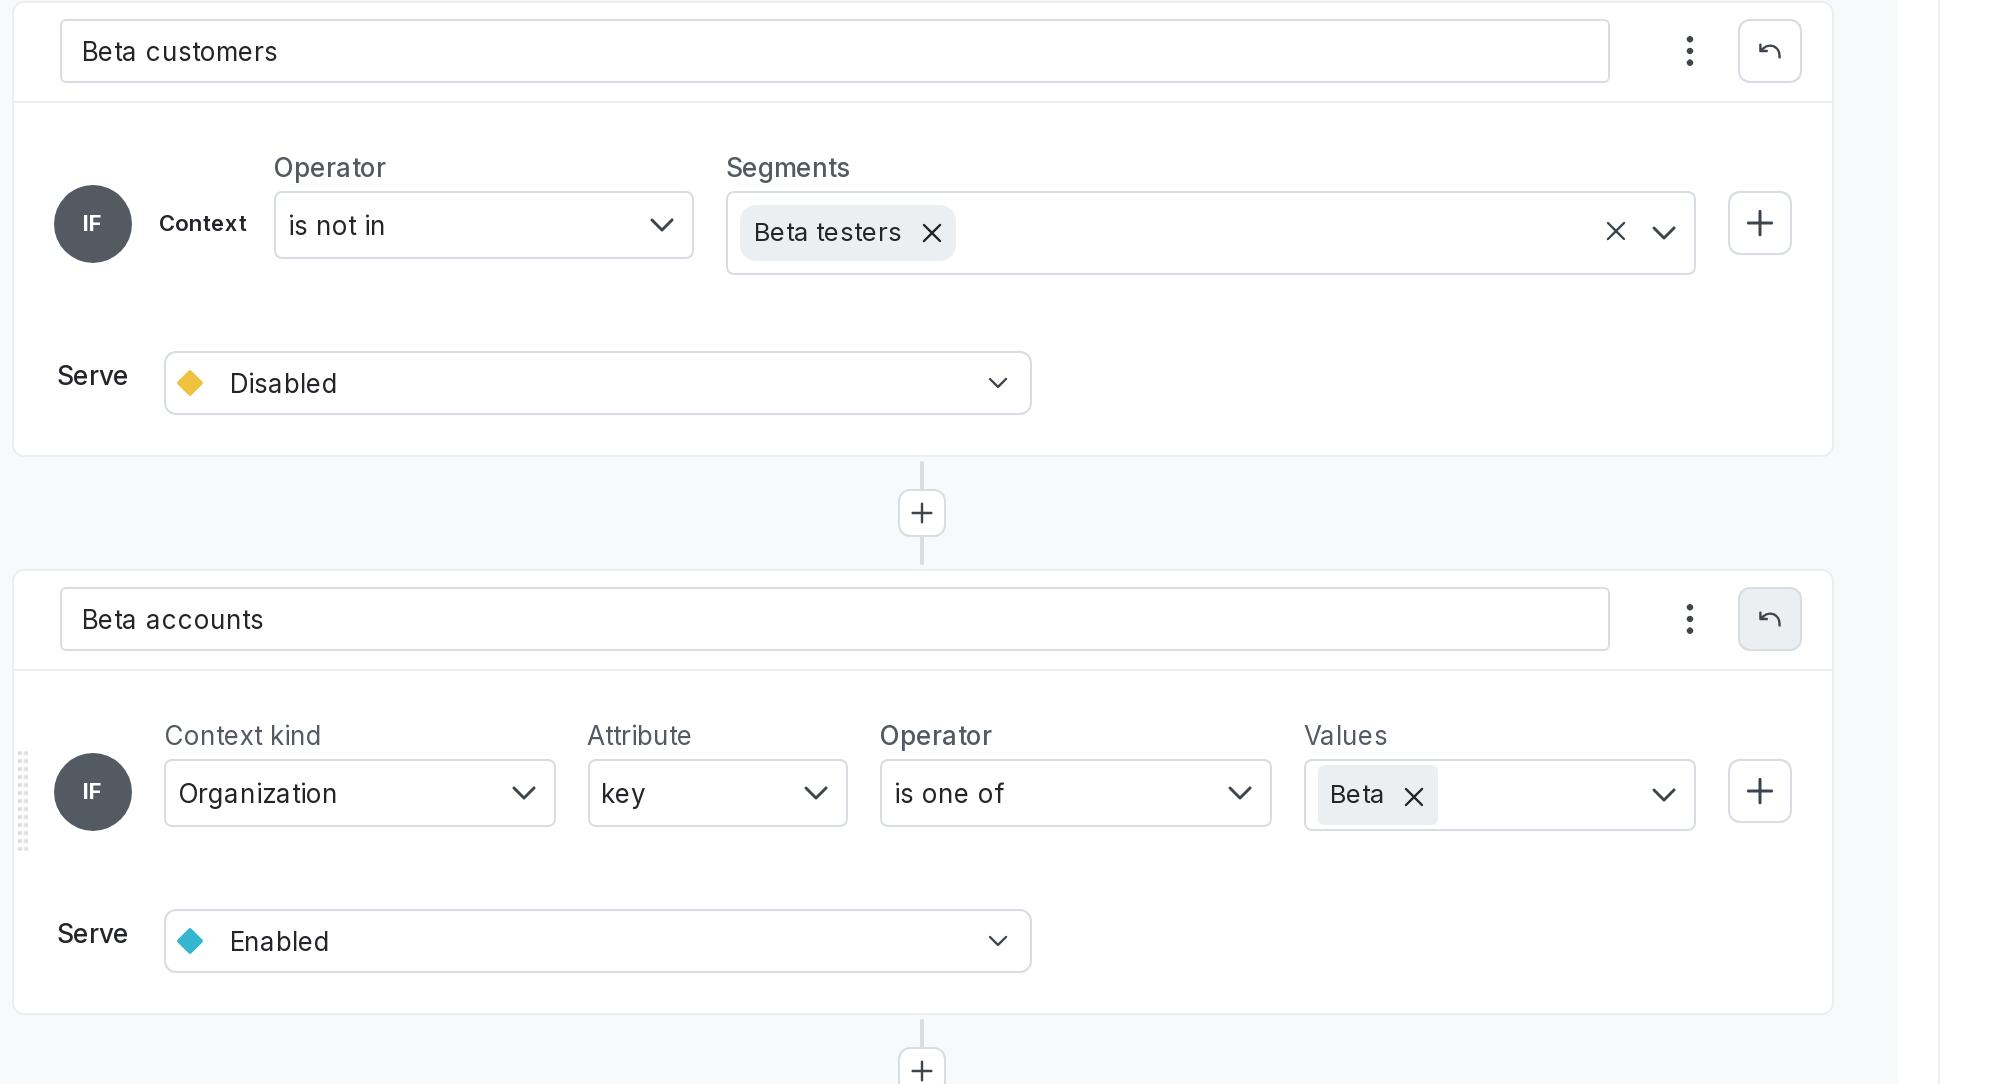Click the undo arrow on Beta accounts rule
The image size is (2010, 1084).
(x=1769, y=619)
